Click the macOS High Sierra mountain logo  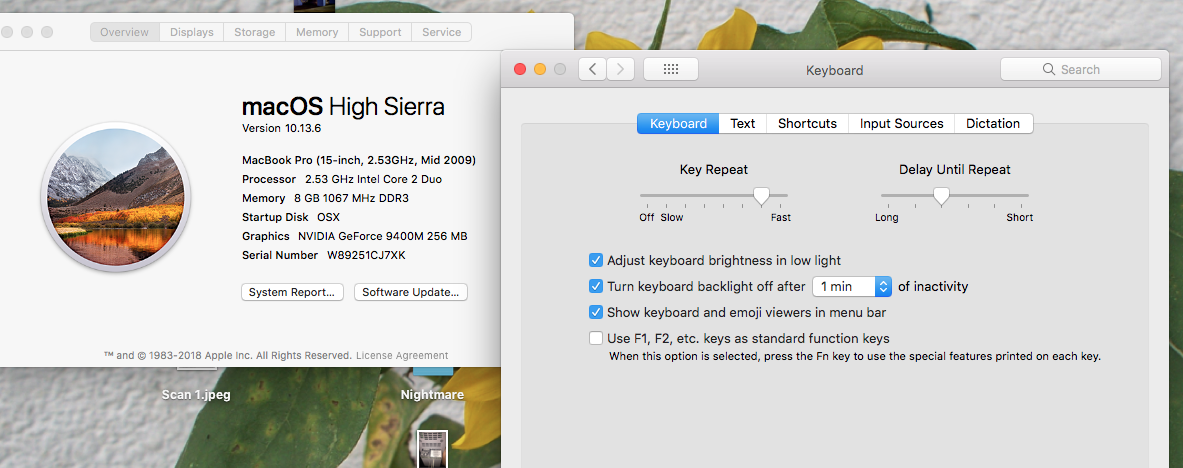point(115,196)
